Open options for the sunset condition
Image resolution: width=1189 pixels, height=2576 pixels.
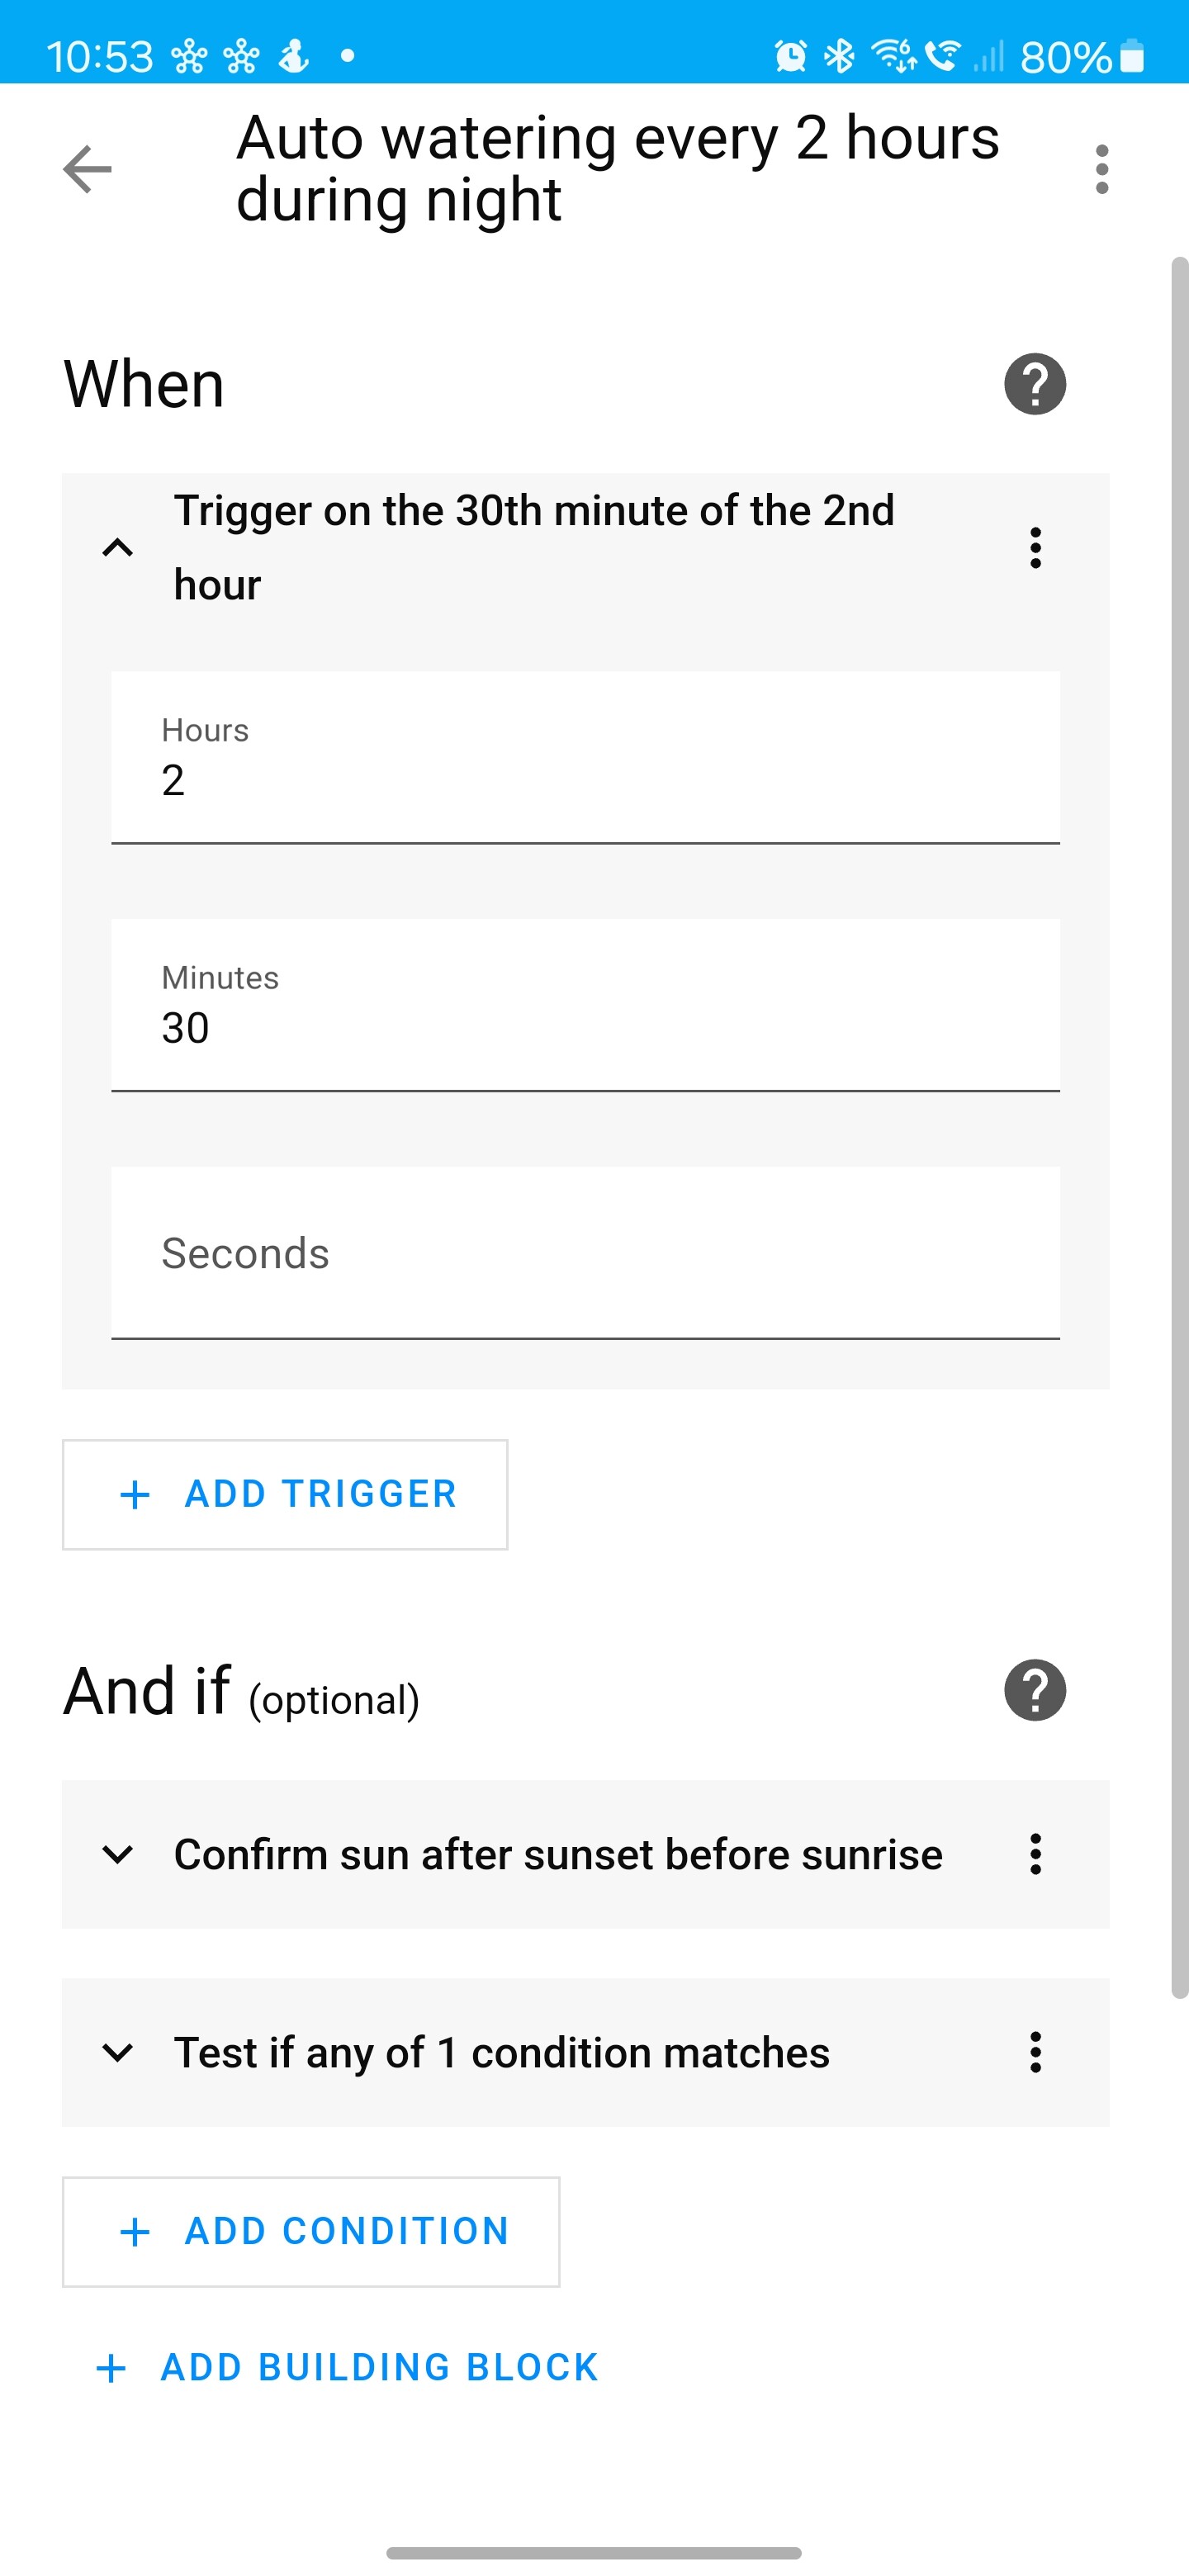click(1035, 1854)
